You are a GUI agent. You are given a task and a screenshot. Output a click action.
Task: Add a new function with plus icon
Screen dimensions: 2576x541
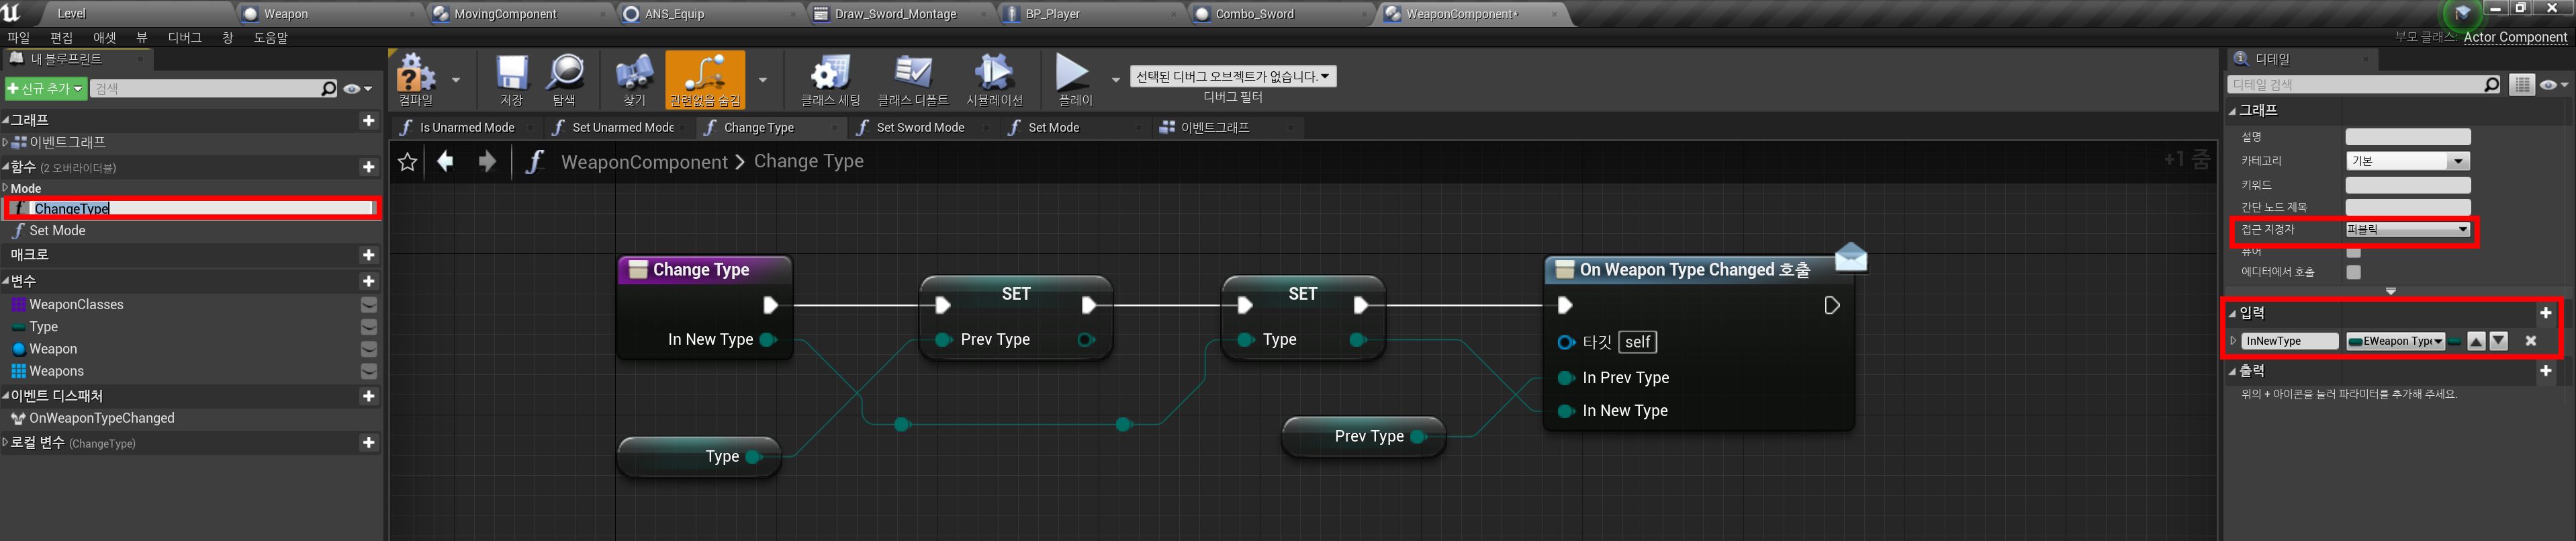(369, 167)
